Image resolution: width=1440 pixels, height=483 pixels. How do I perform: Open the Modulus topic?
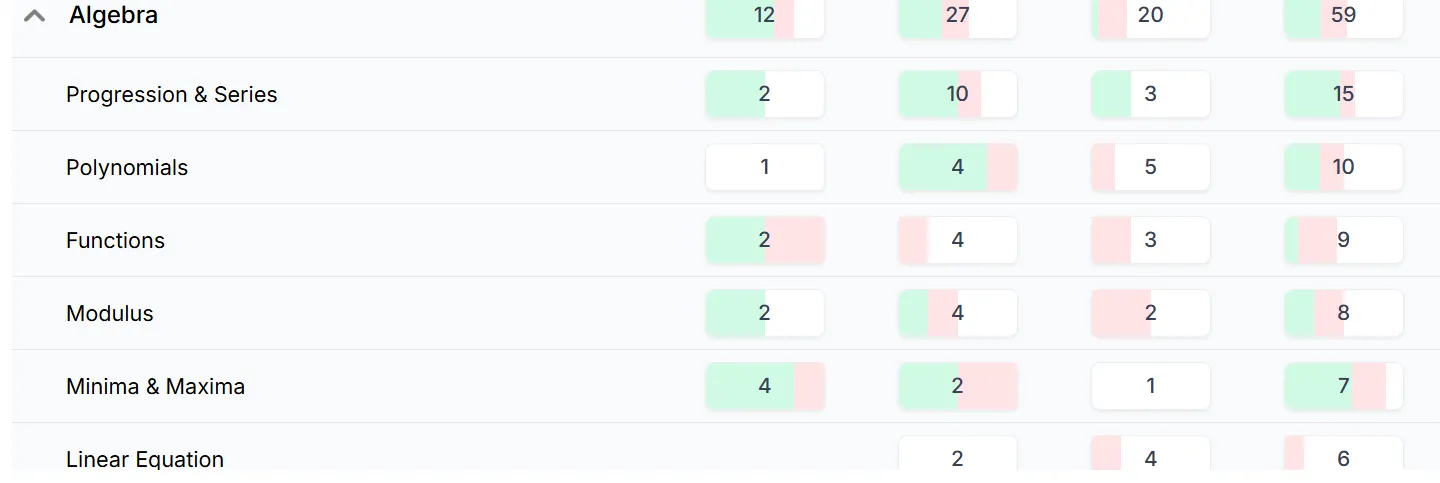coord(110,313)
